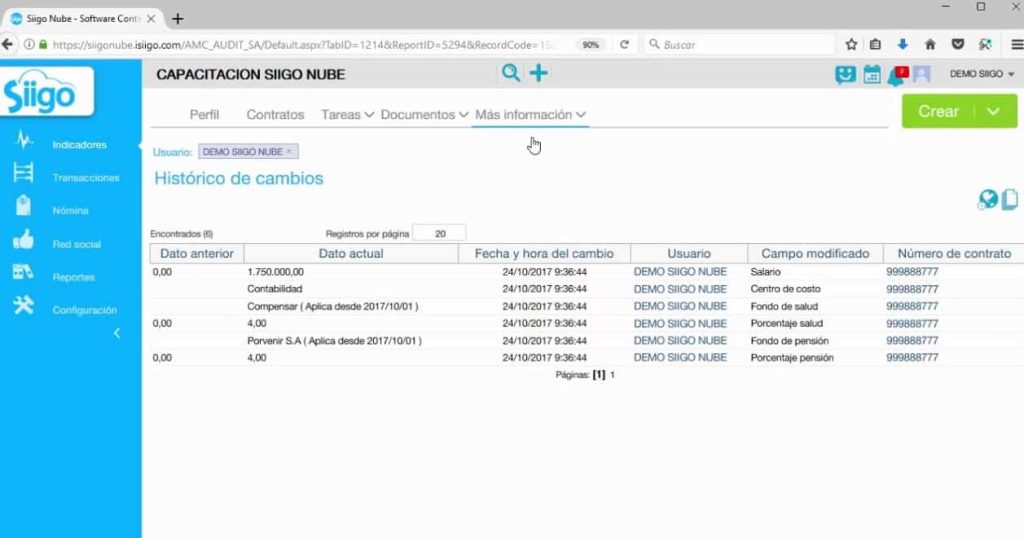Expand the Tareas dropdown menu
1024x538 pixels.
click(347, 114)
